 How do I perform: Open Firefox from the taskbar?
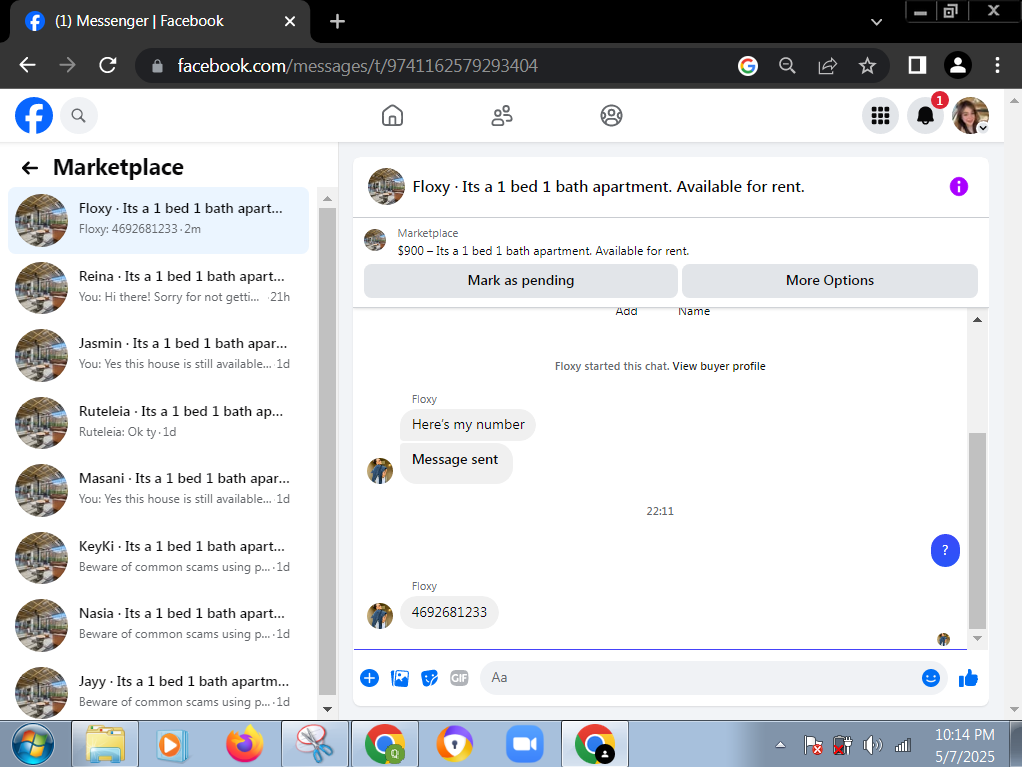[244, 744]
